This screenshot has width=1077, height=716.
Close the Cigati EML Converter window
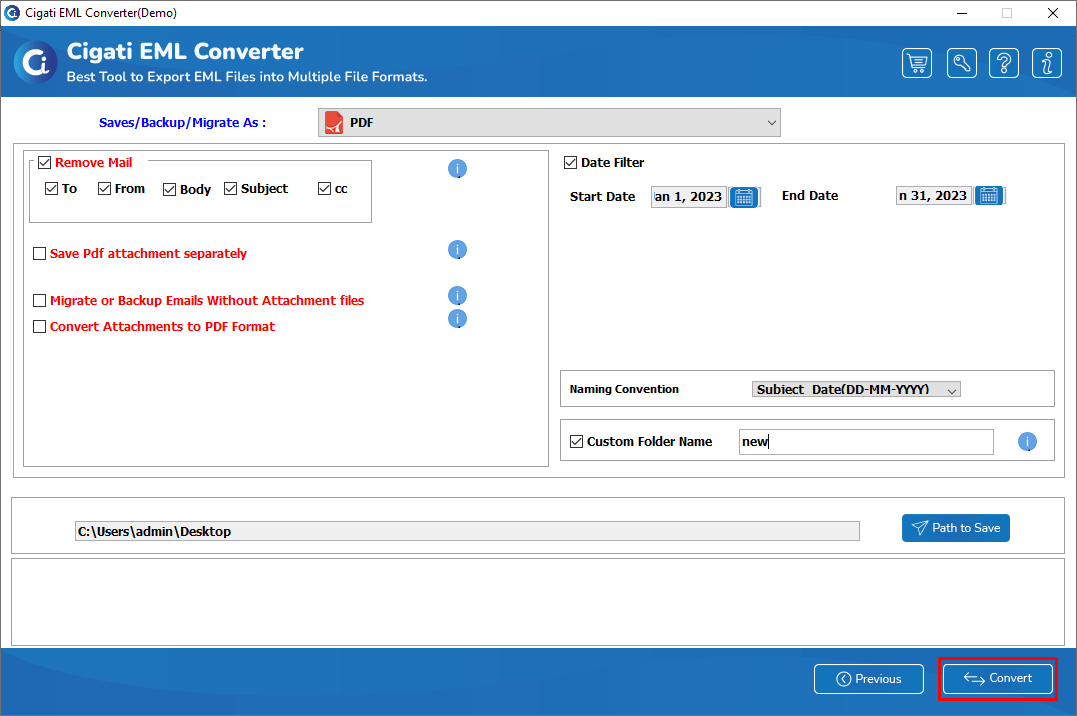(1052, 13)
